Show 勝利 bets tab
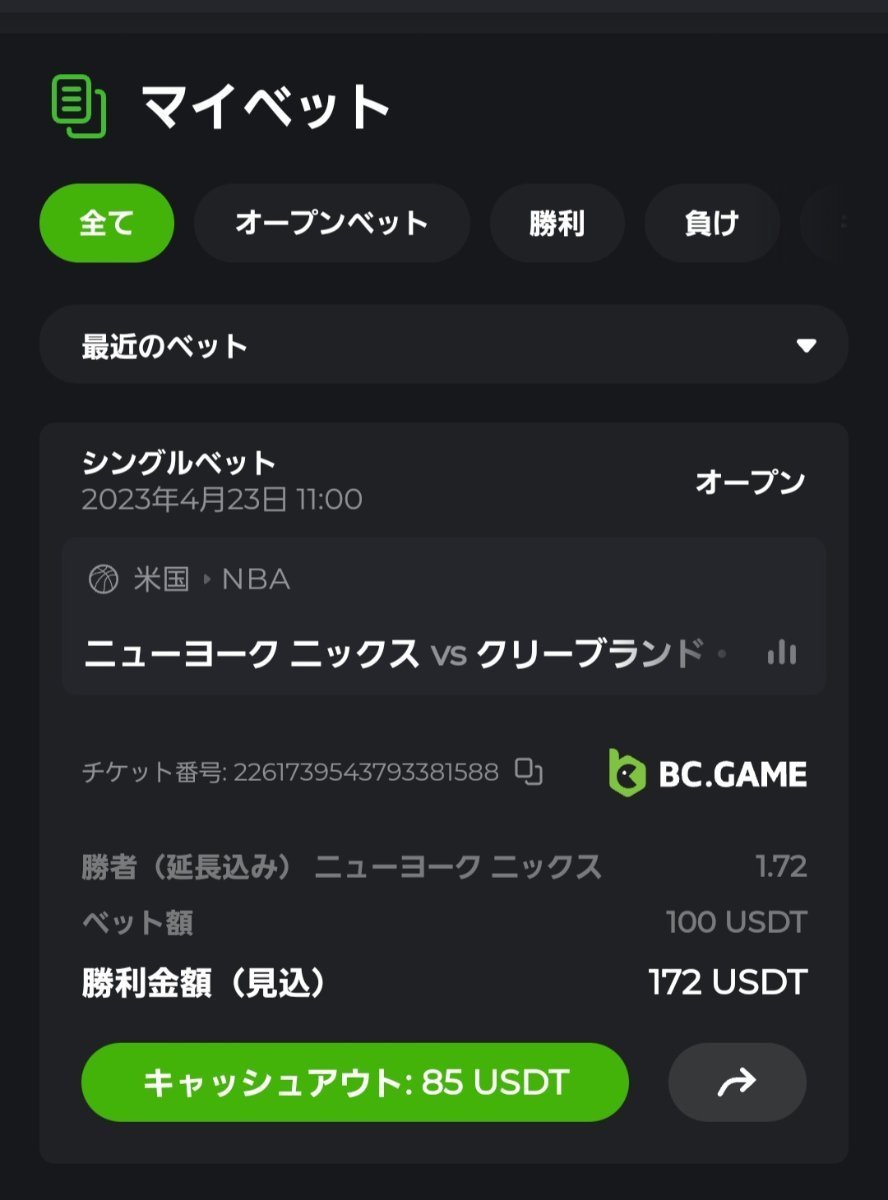Screen dimensions: 888x1200 [556, 223]
